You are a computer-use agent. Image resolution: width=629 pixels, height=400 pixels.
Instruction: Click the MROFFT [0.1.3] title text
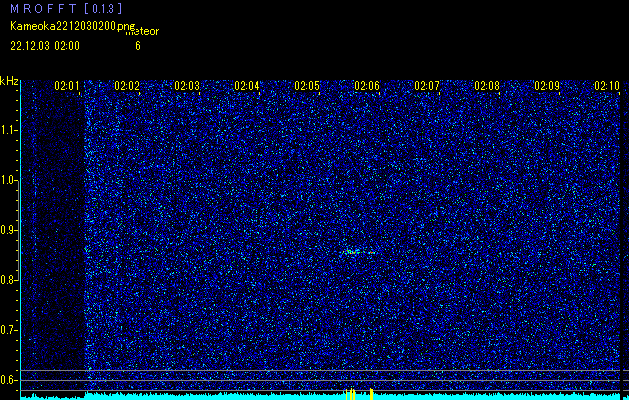coord(66,8)
